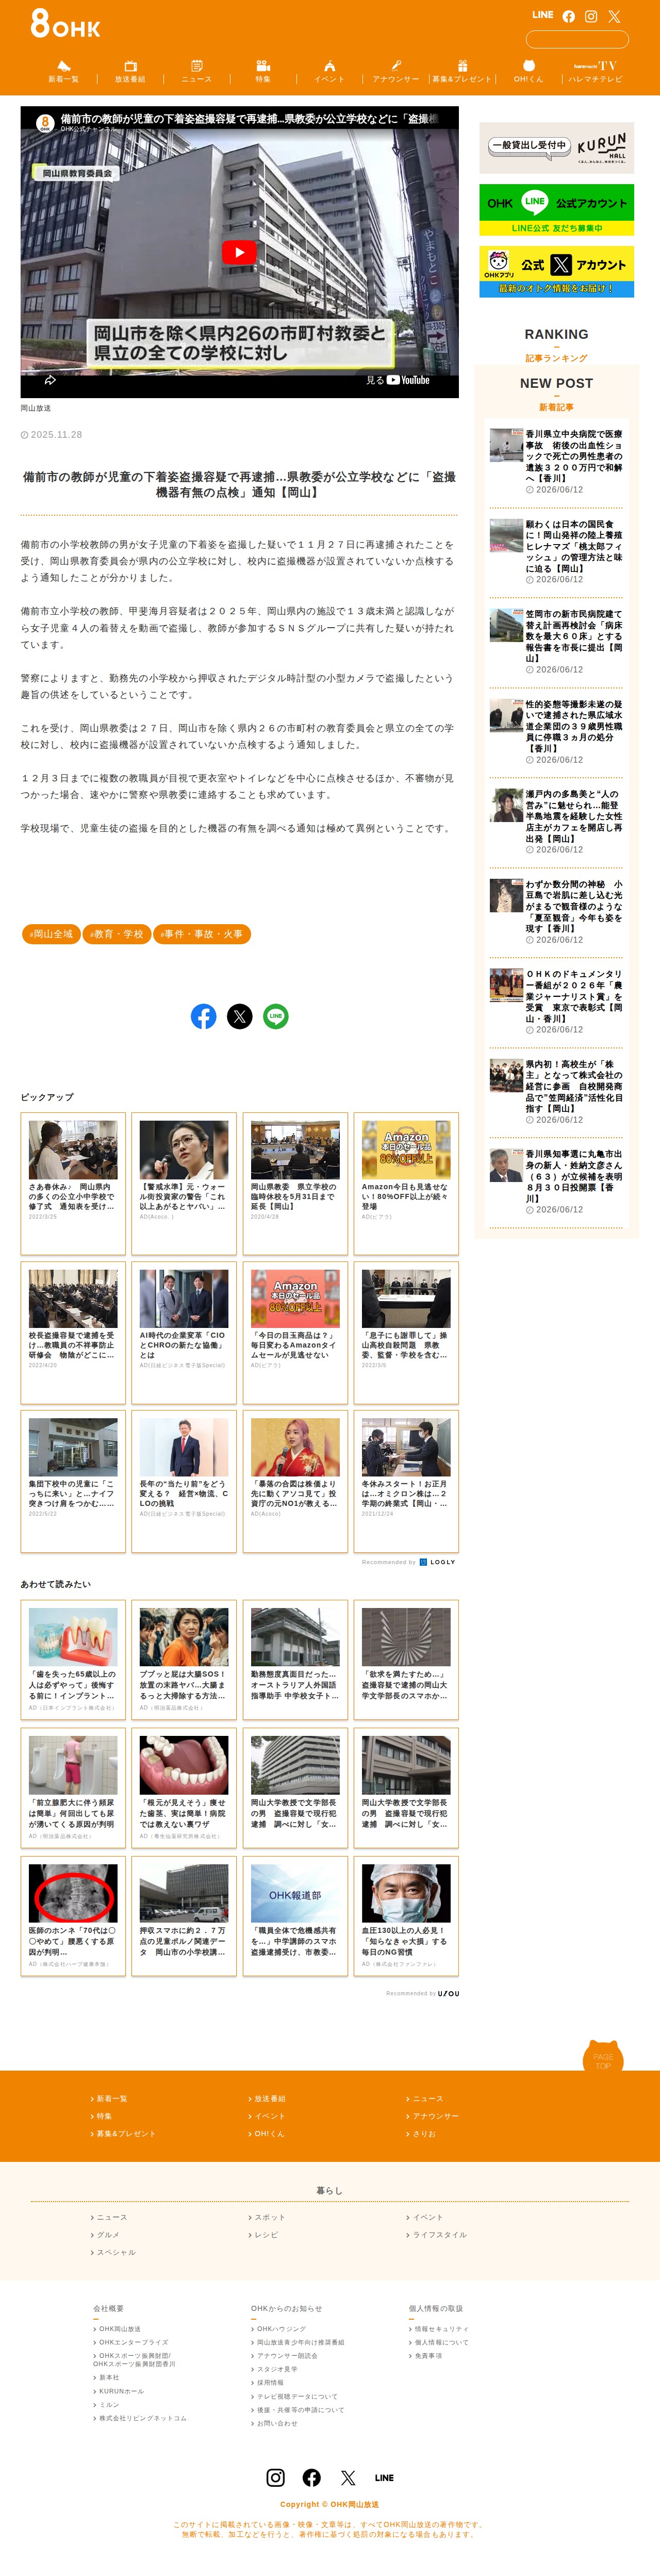
Task: Open the X icon in the footer
Action: [x=348, y=2477]
